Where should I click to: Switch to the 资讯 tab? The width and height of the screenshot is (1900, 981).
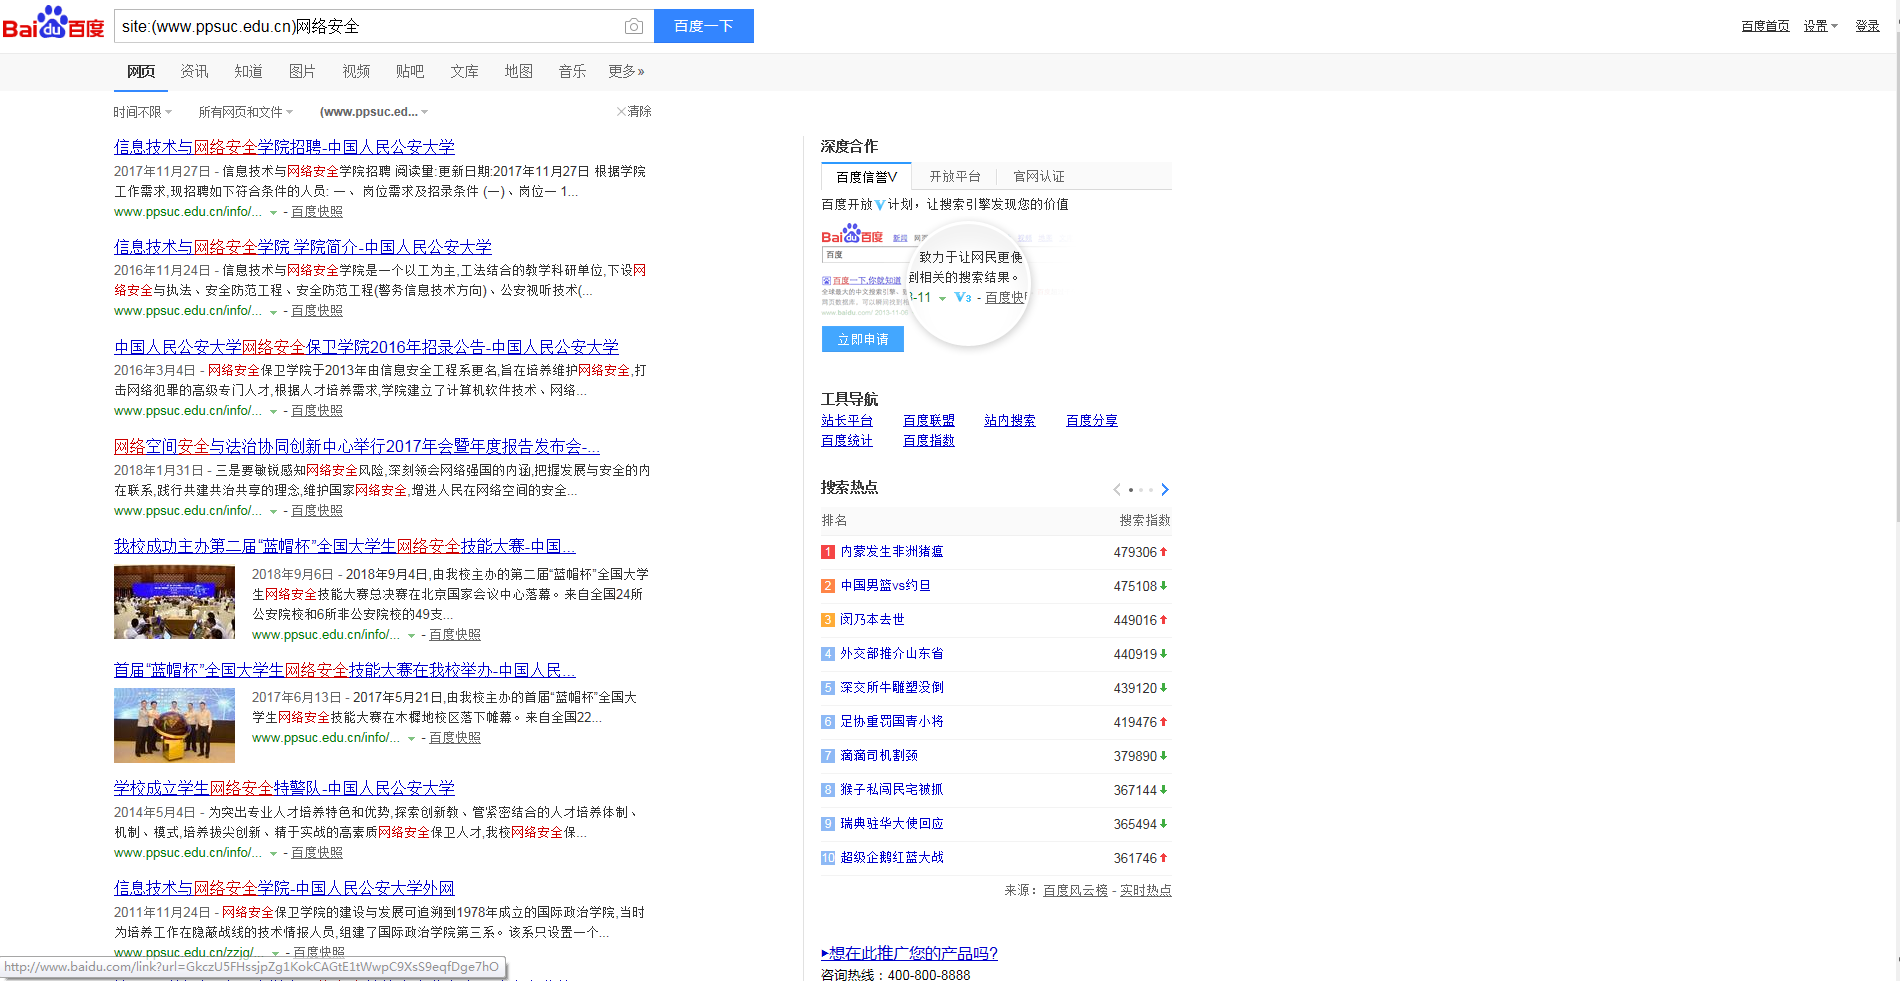(194, 71)
